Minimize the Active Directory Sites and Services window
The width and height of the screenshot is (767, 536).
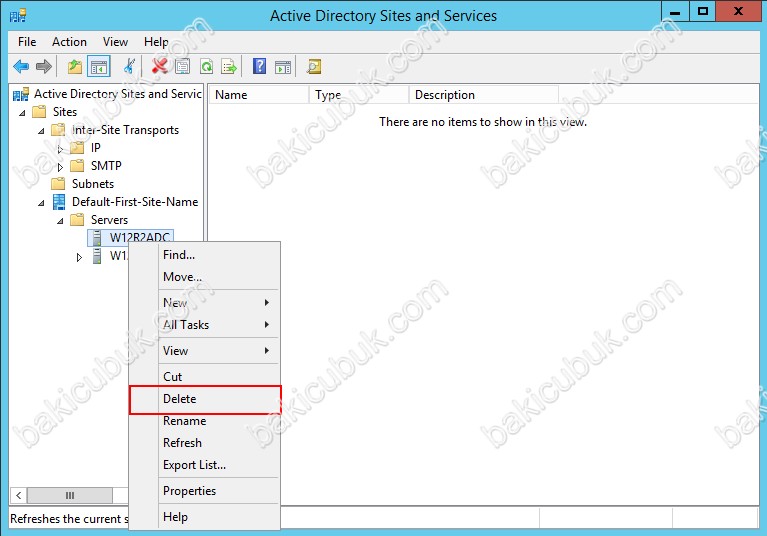click(x=675, y=12)
